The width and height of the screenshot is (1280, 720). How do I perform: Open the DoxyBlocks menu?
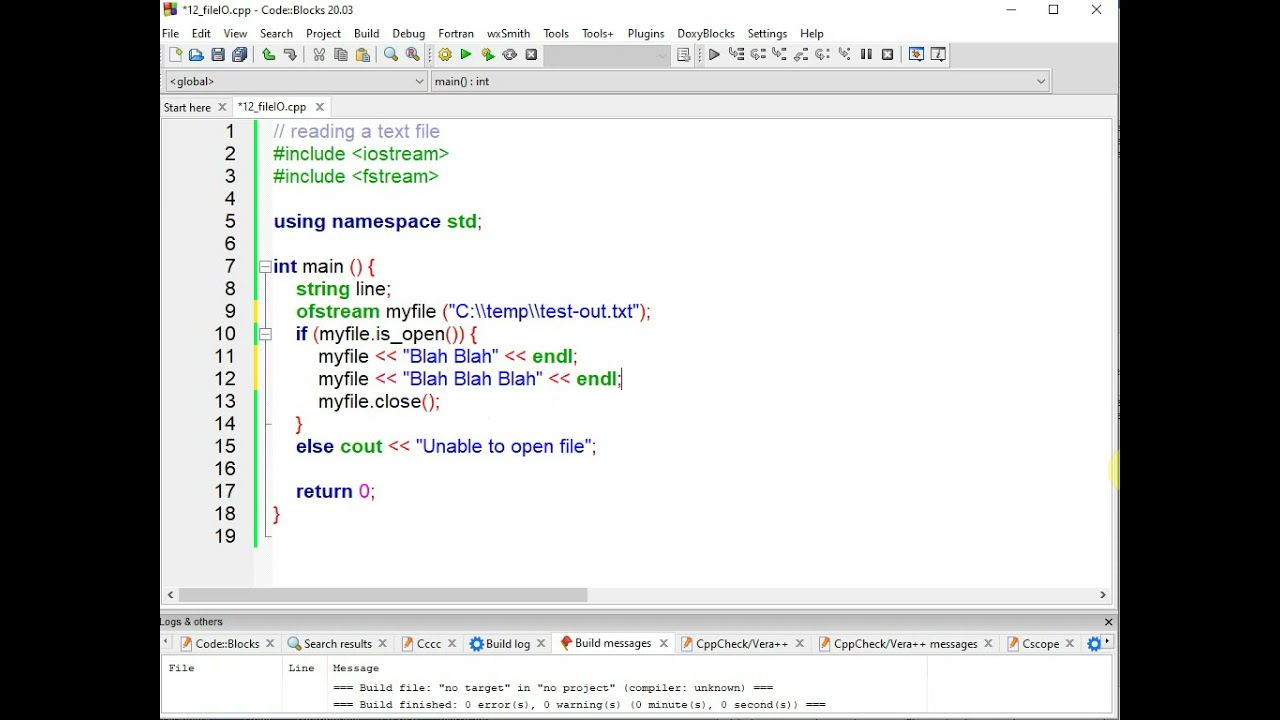pyautogui.click(x=706, y=33)
